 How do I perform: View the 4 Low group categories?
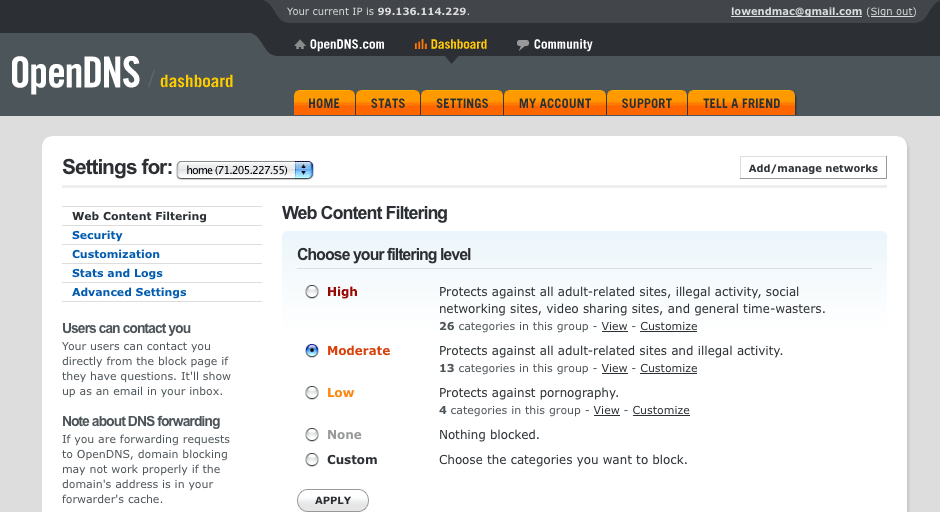(606, 410)
